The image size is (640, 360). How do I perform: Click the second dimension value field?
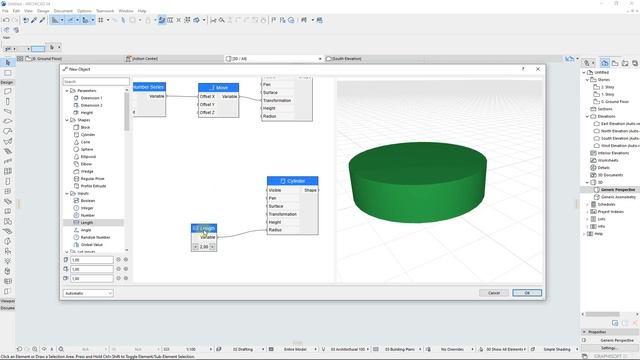click(x=91, y=269)
